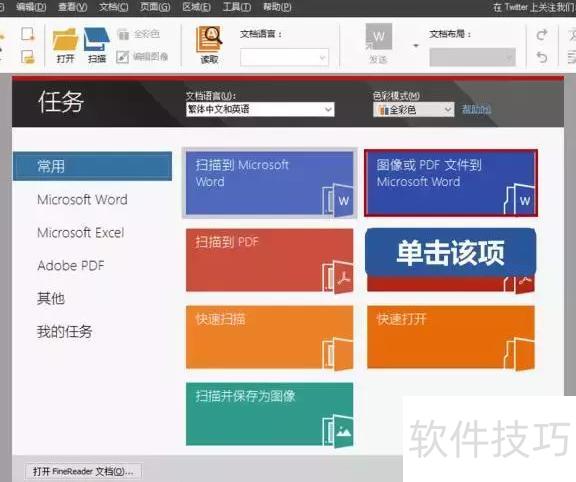Open the color mode dropdown showing 全彩色
576x482 pixels.
pos(414,109)
